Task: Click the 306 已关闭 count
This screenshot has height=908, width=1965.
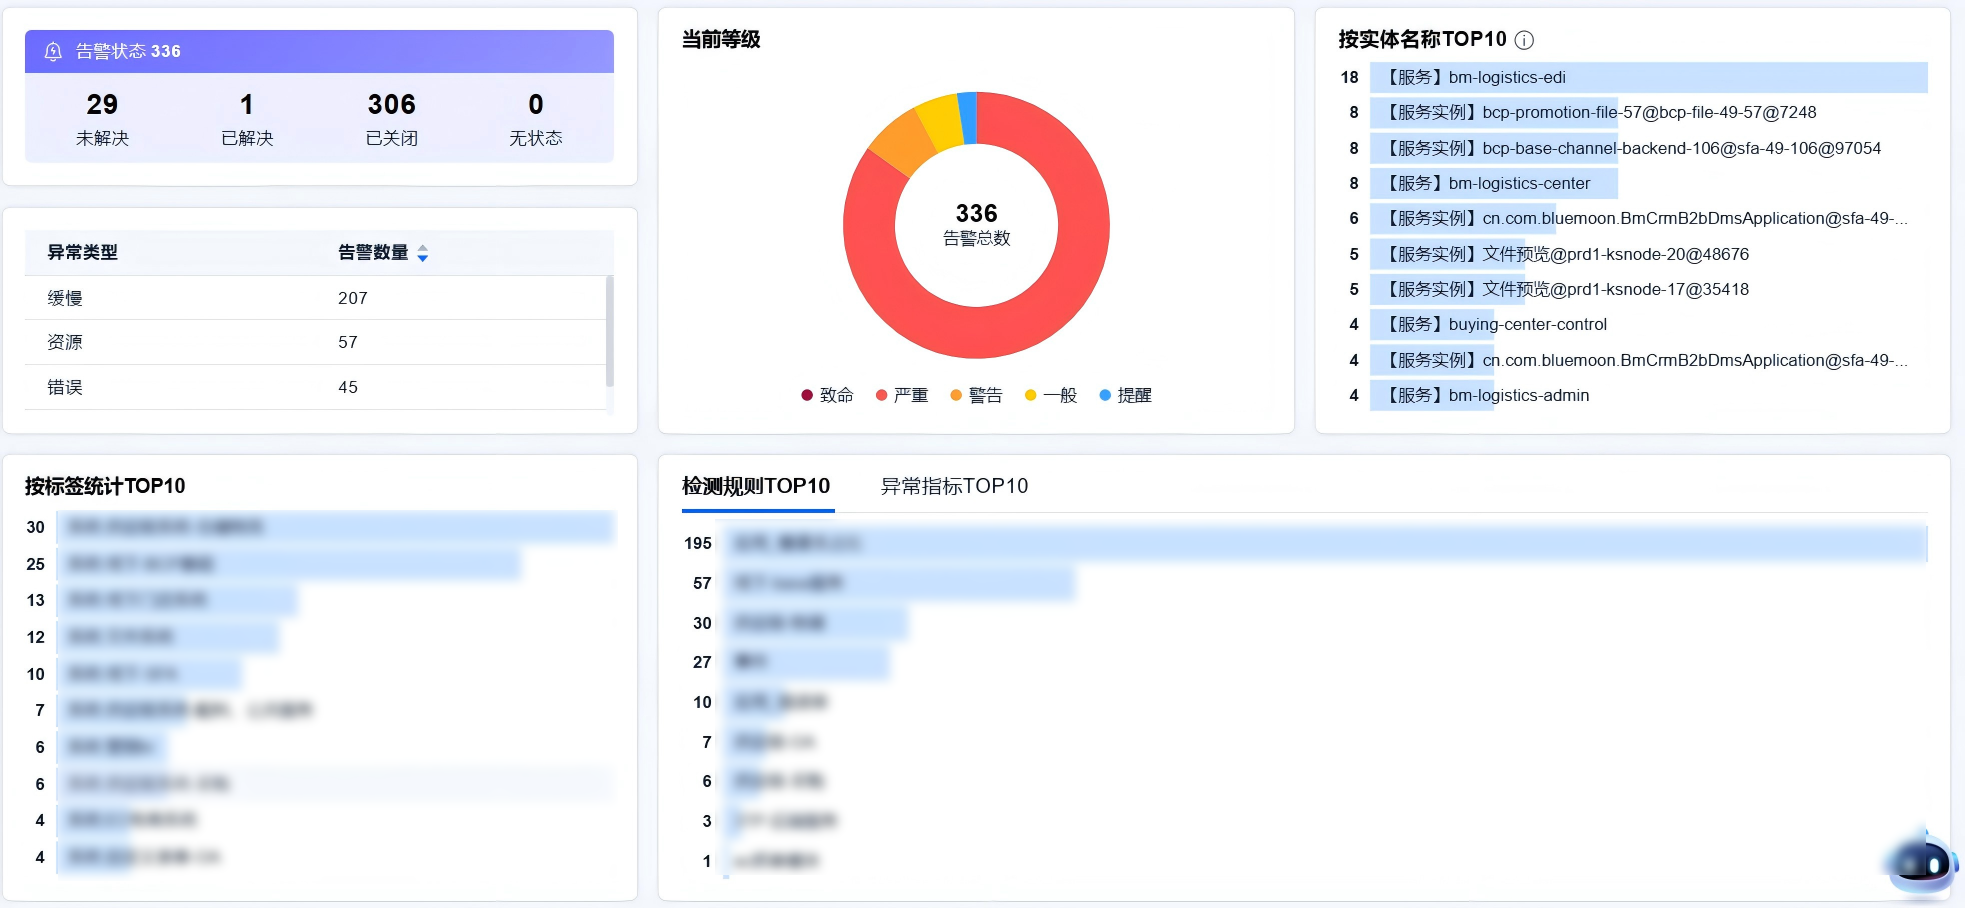Action: [391, 118]
